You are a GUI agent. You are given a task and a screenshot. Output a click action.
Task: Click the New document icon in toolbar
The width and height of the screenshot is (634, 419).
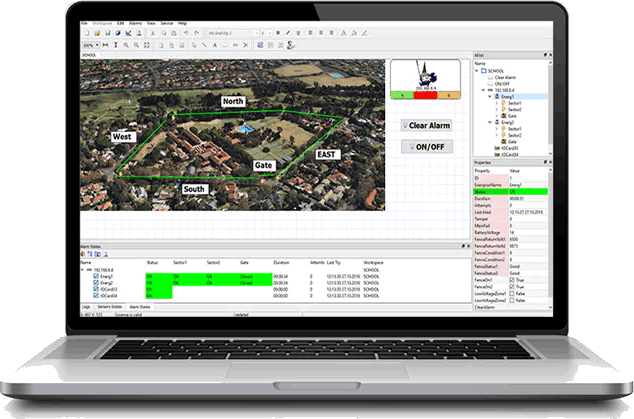click(x=87, y=33)
